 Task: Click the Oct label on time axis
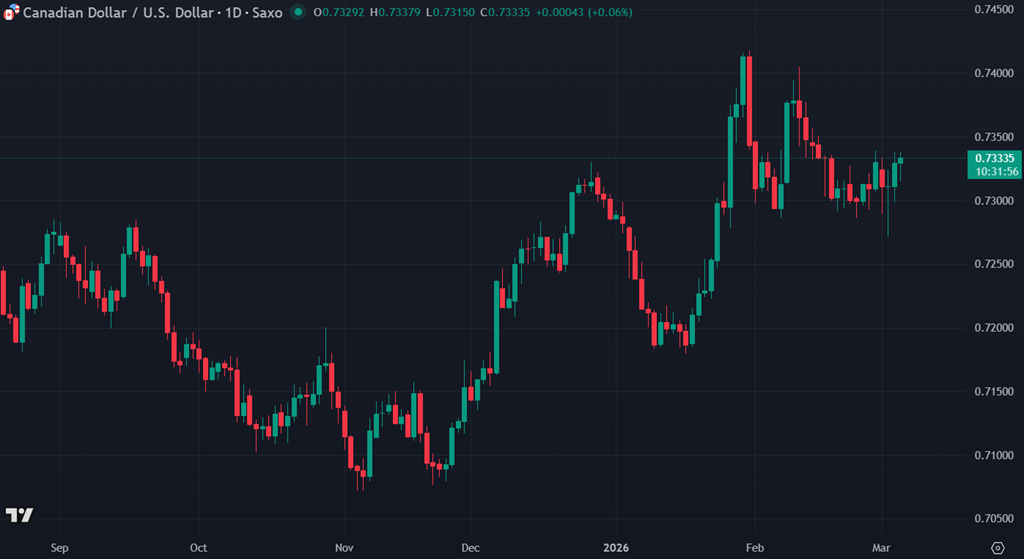[198, 548]
